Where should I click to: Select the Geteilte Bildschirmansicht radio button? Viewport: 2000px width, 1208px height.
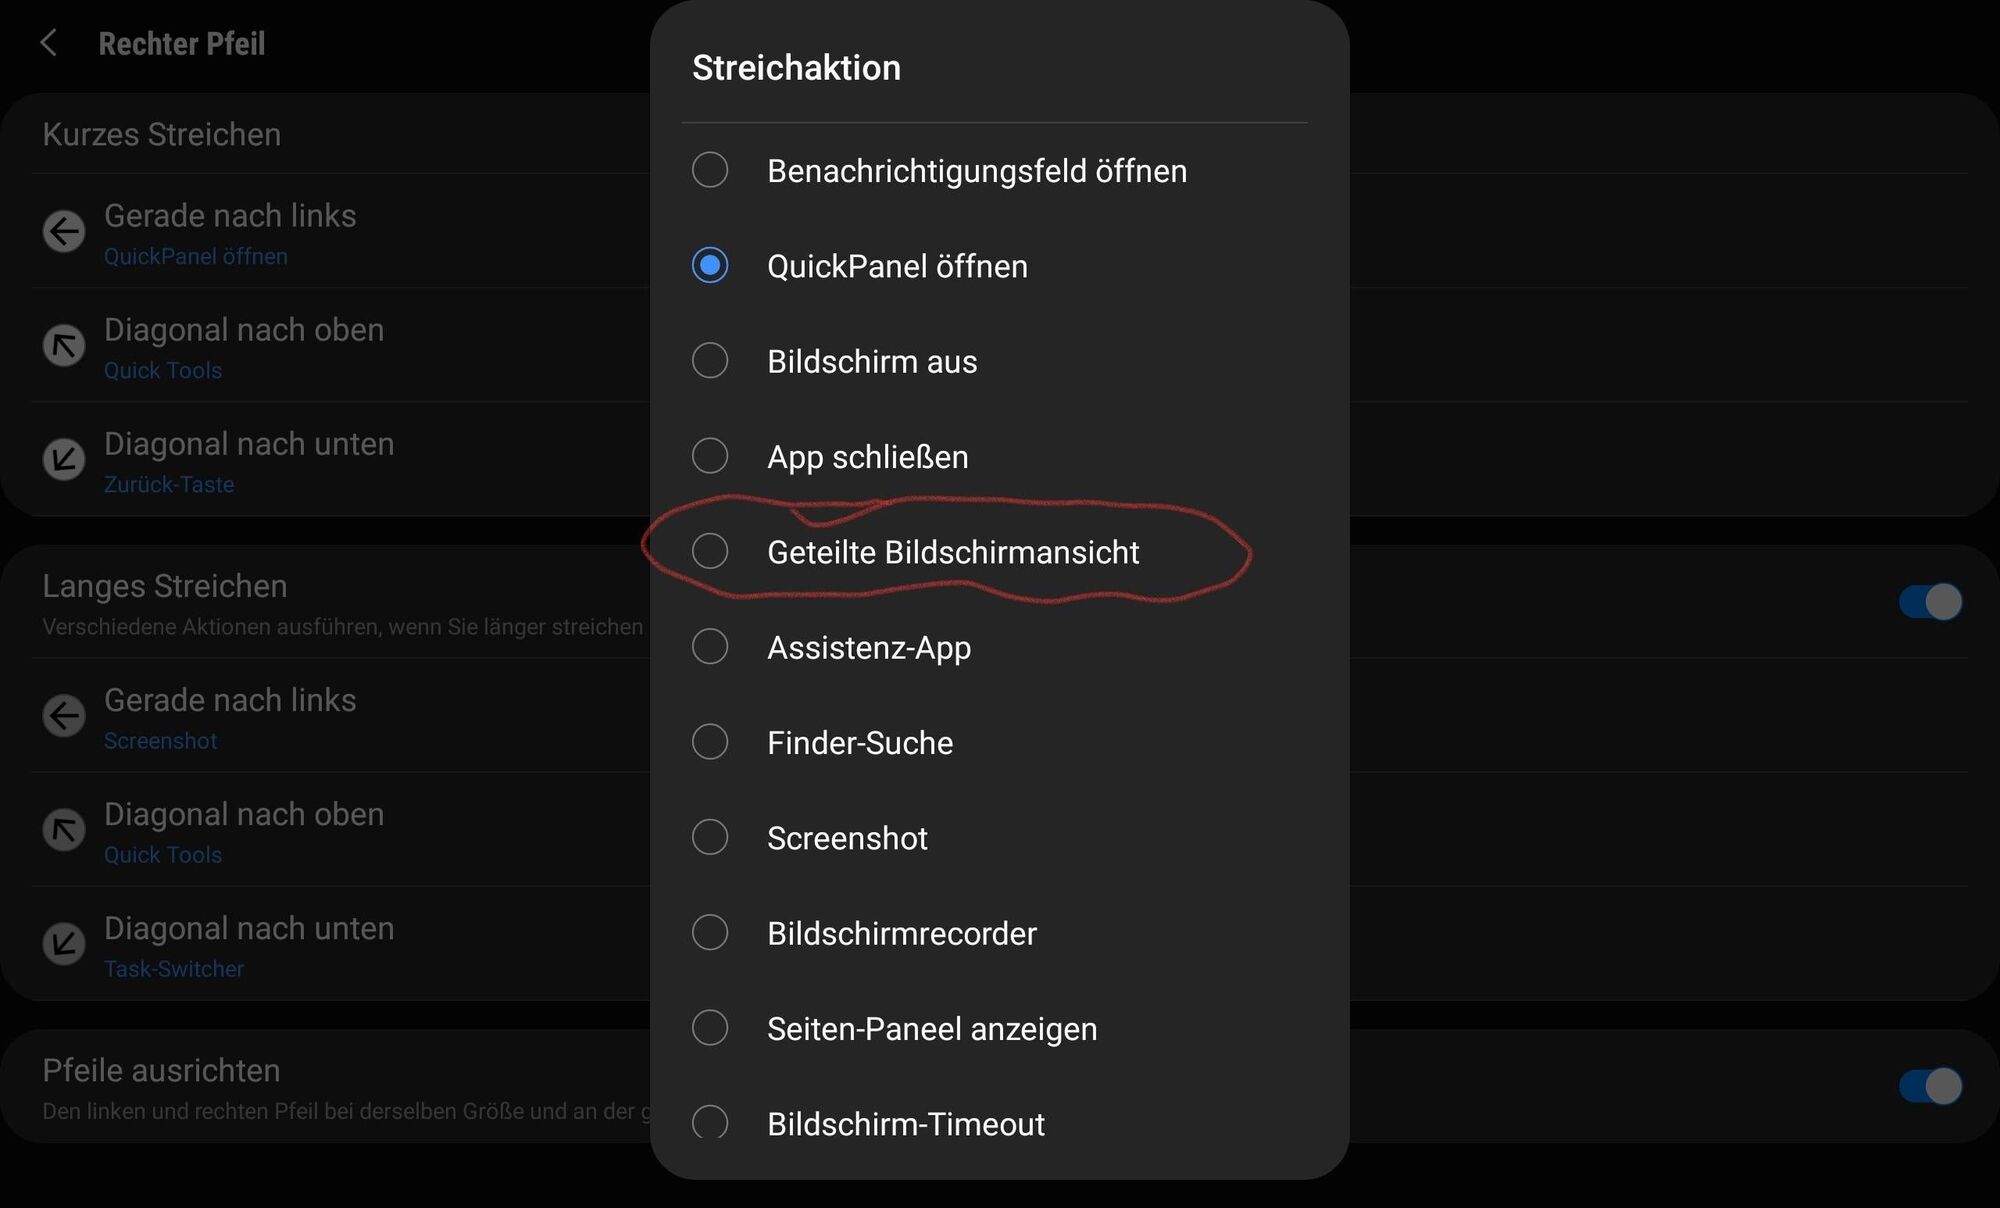tap(710, 551)
